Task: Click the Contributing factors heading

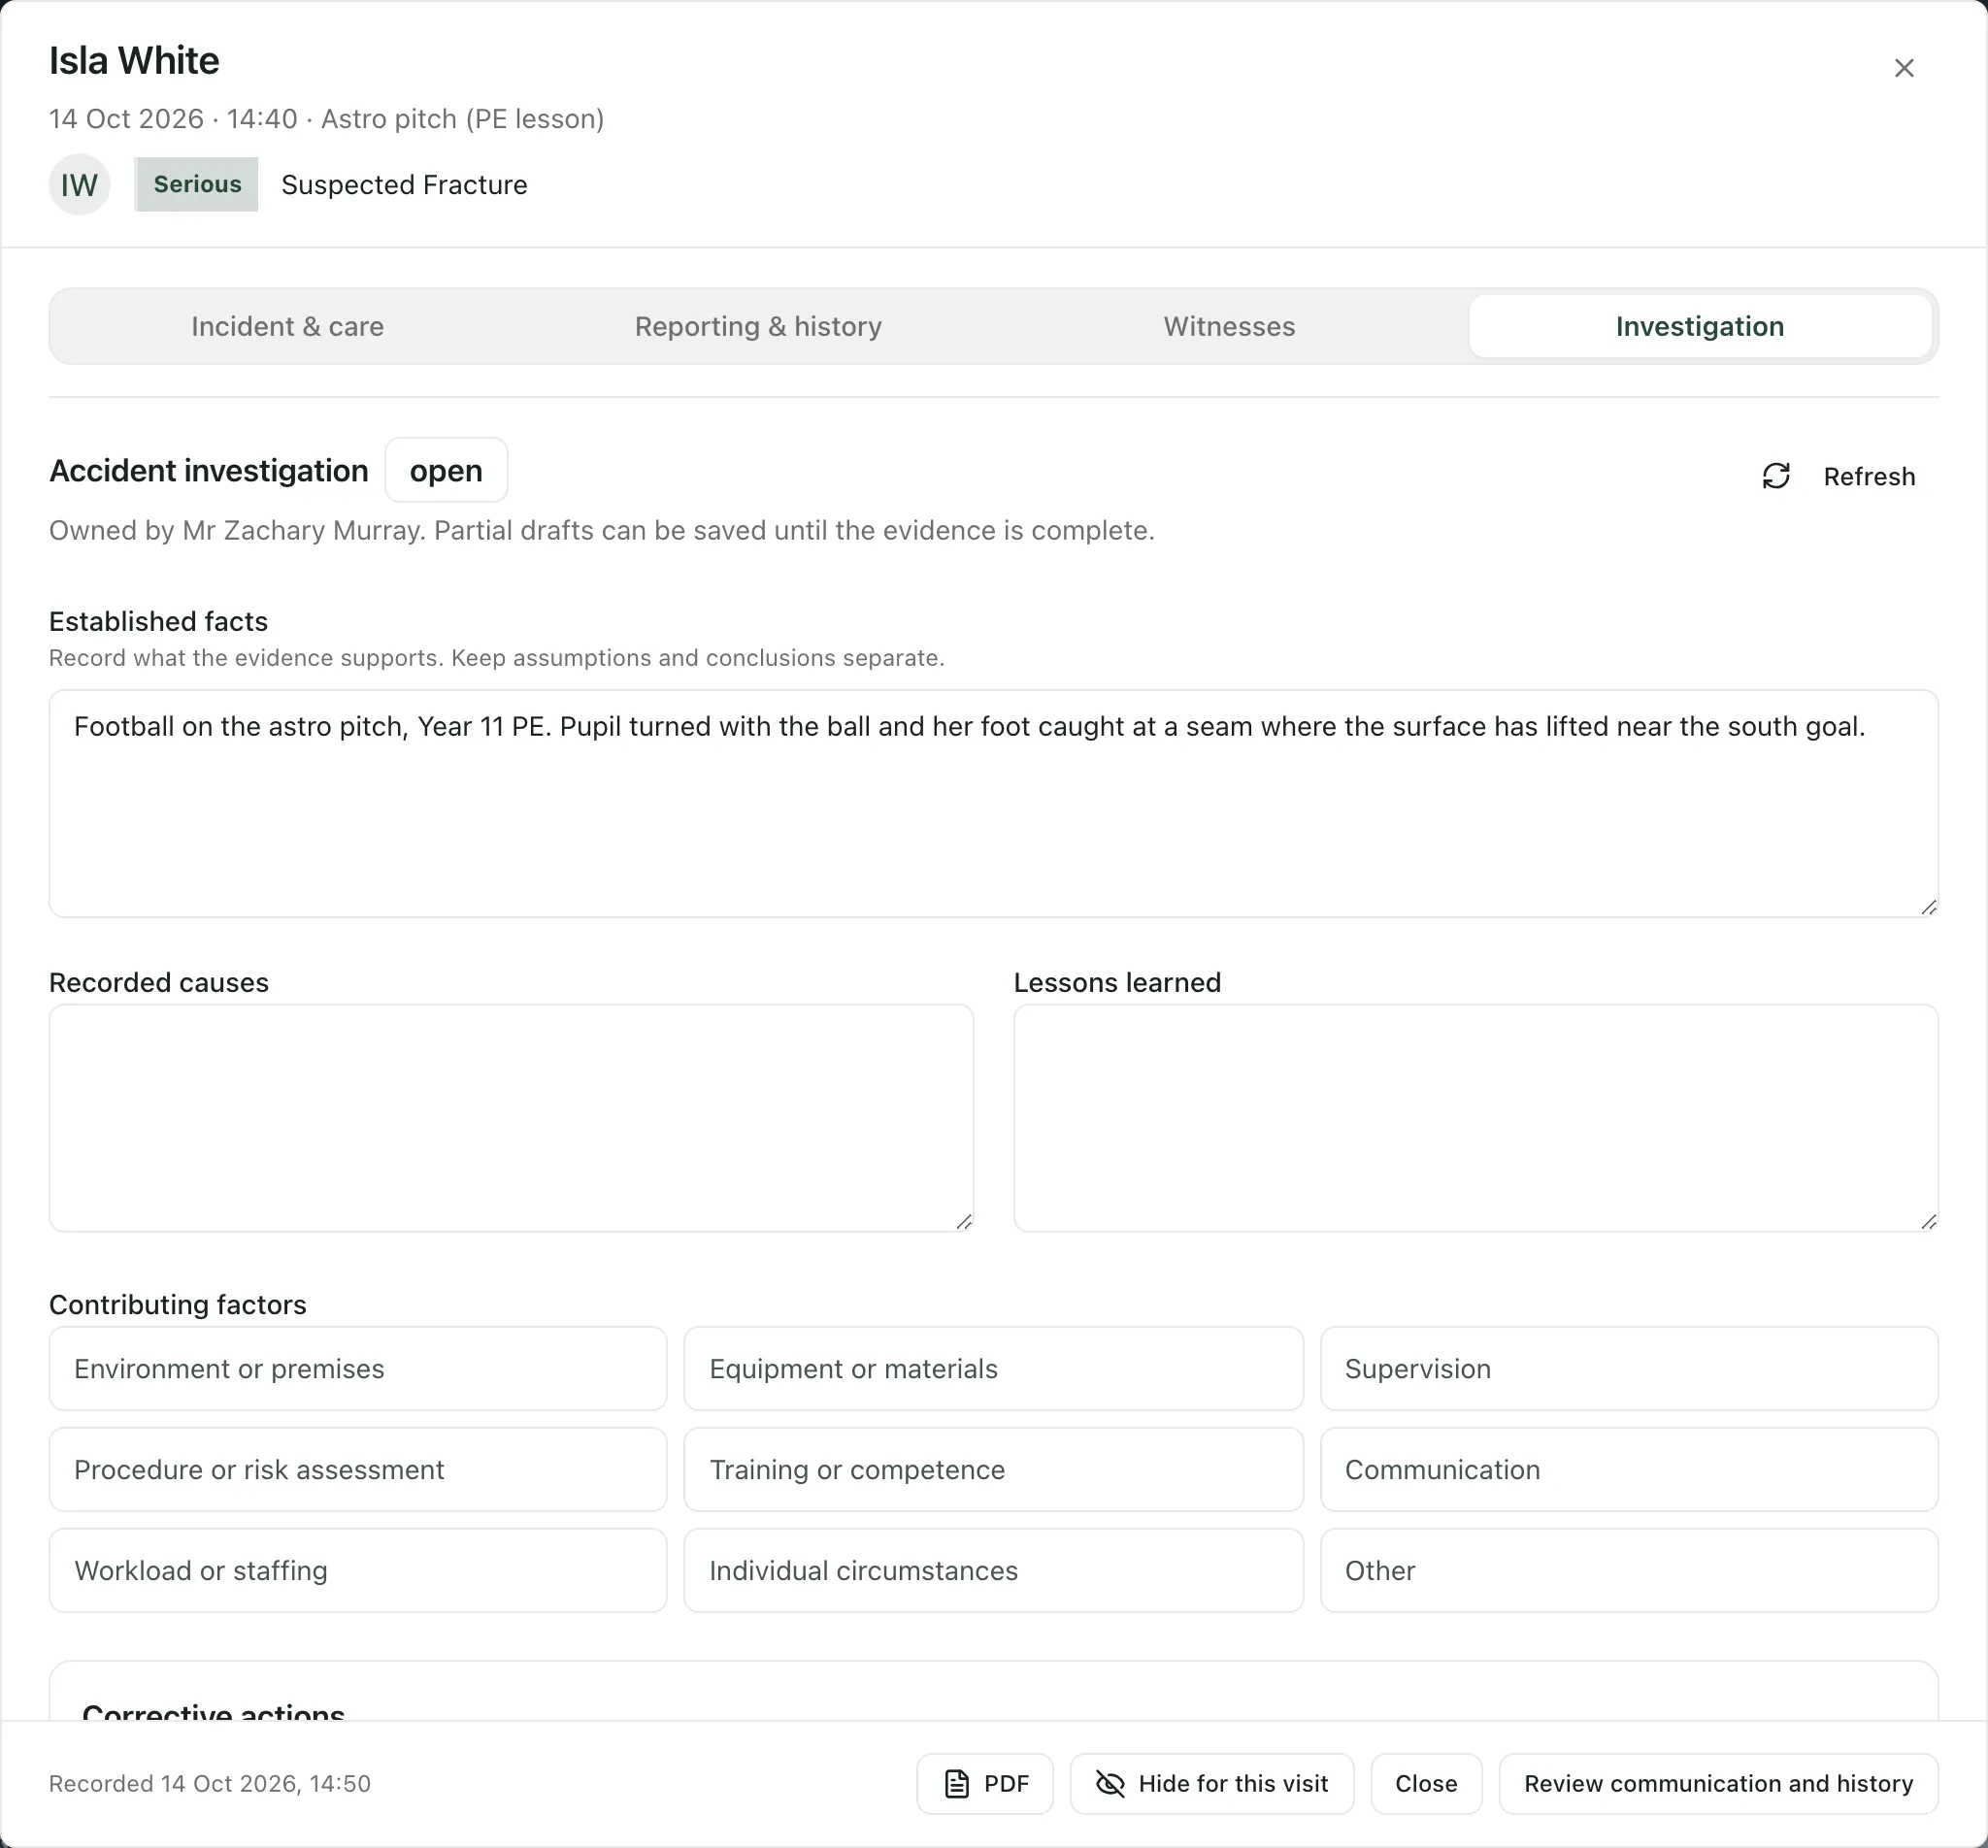Action: tap(178, 1305)
